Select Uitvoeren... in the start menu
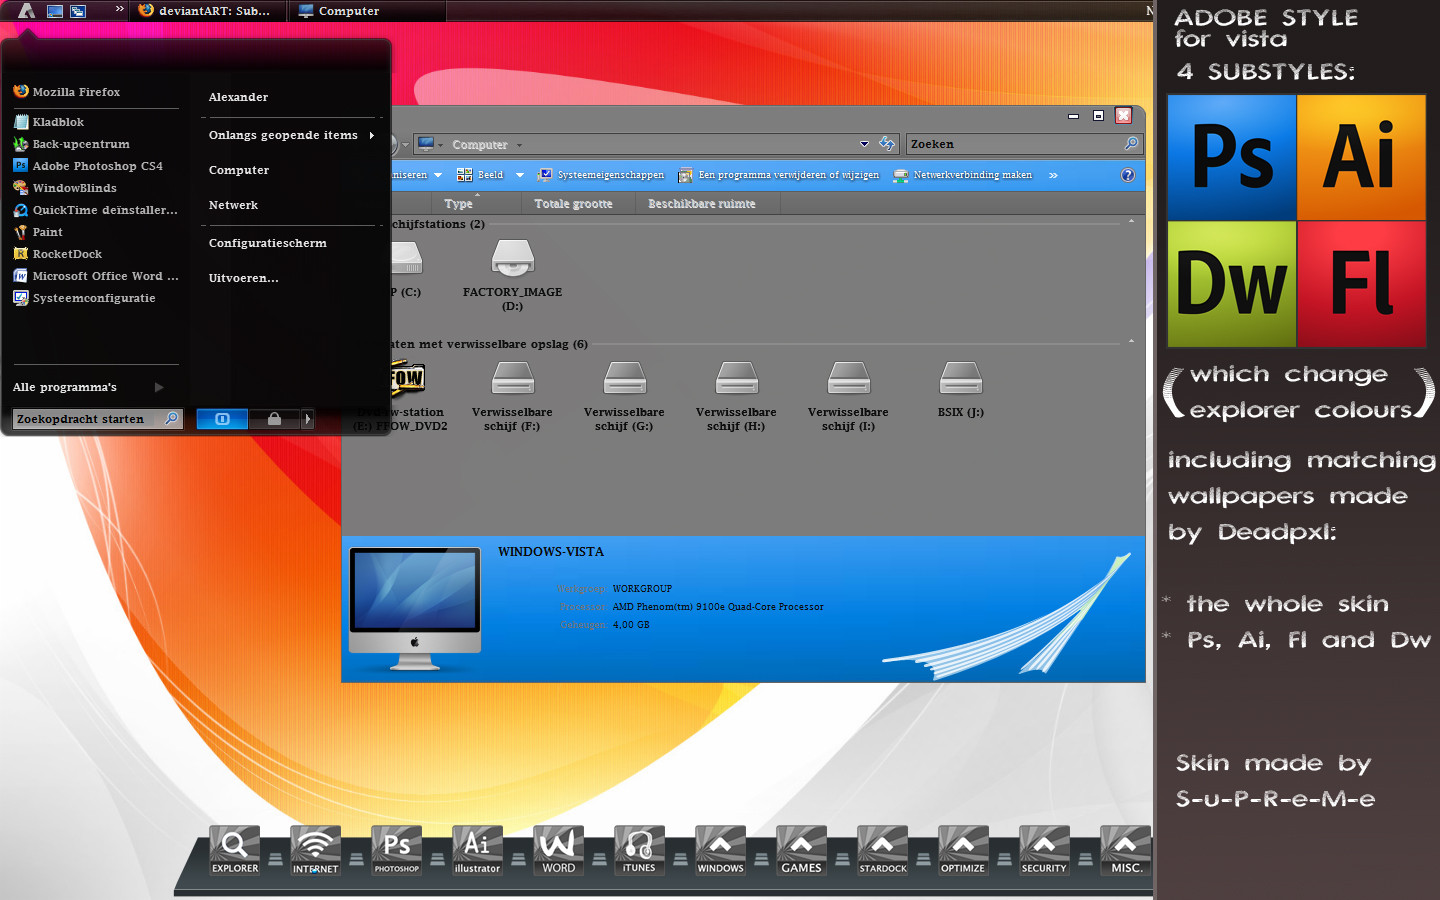1440x900 pixels. coord(243,278)
